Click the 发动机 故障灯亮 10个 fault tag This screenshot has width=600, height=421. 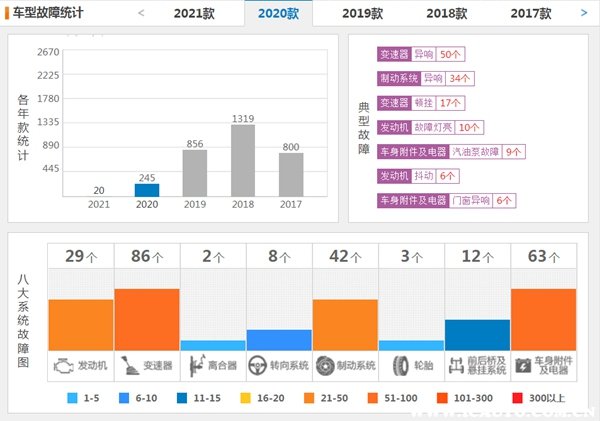click(430, 127)
